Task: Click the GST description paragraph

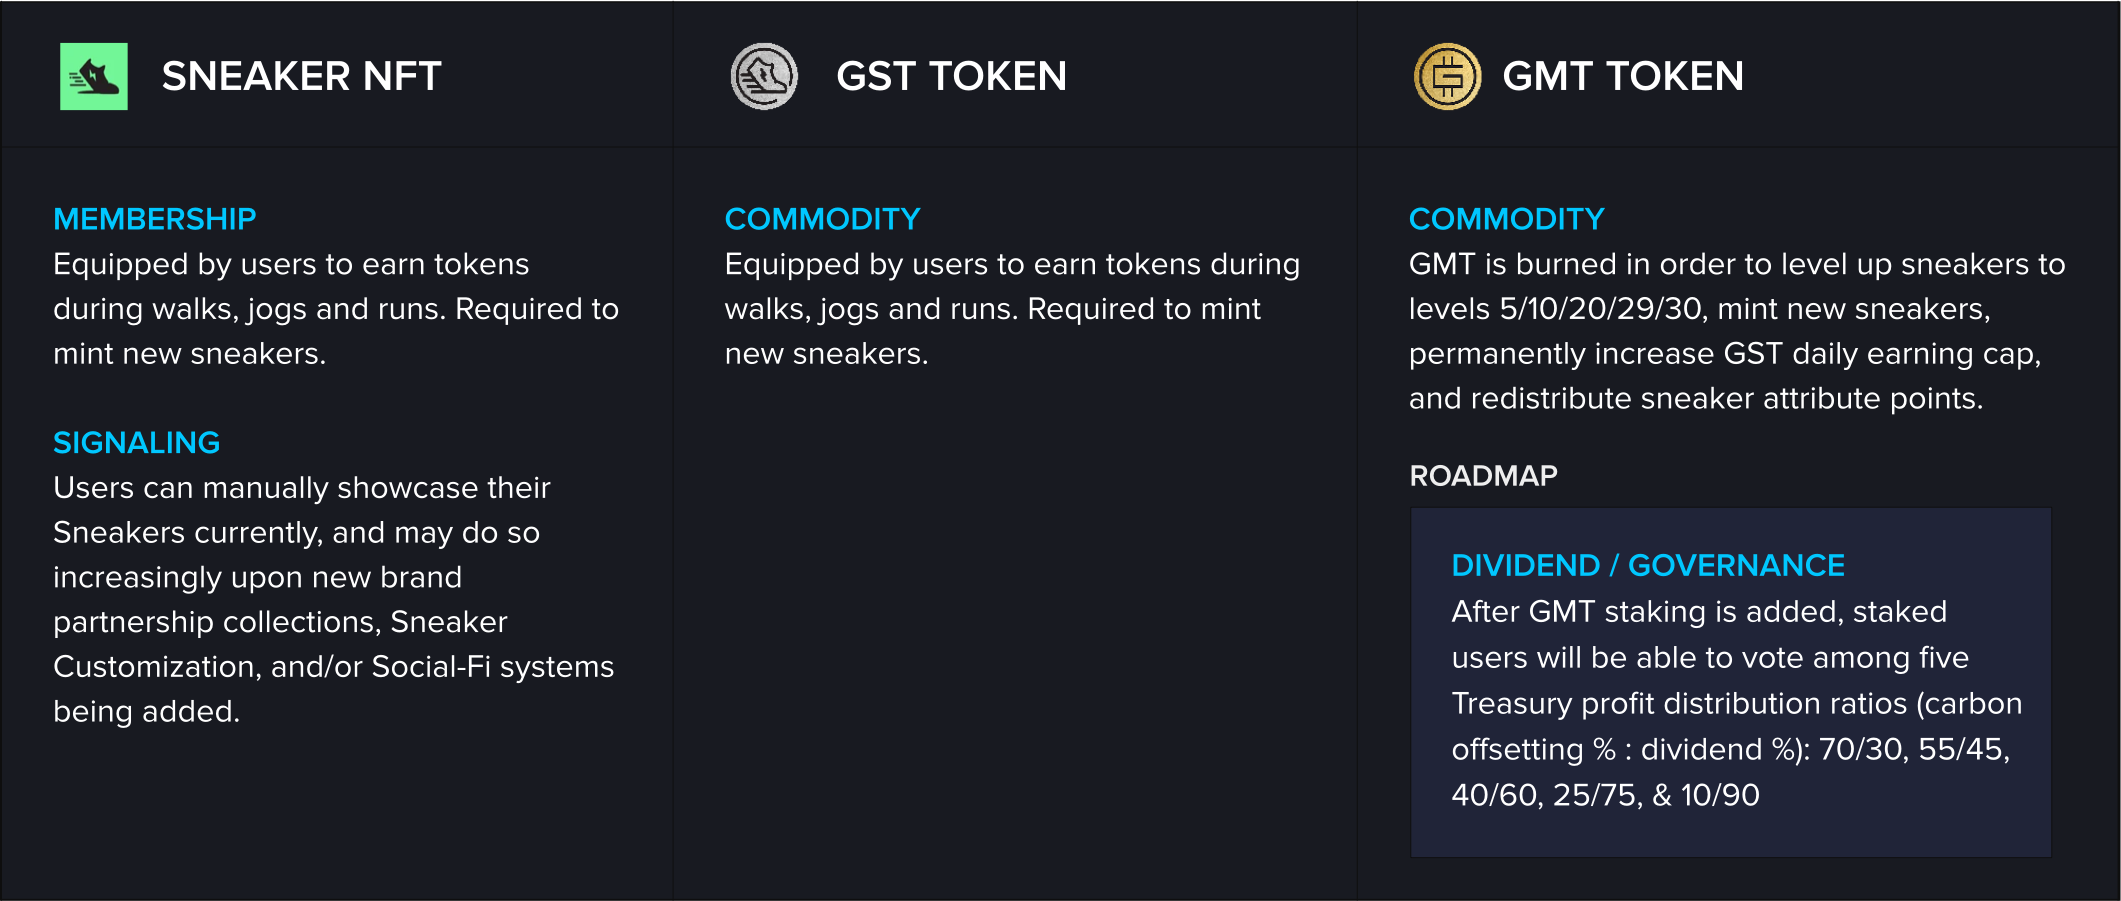Action: [1011, 309]
